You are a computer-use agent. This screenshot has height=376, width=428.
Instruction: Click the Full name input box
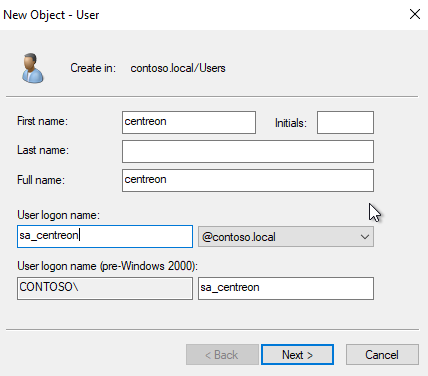[x=248, y=180]
